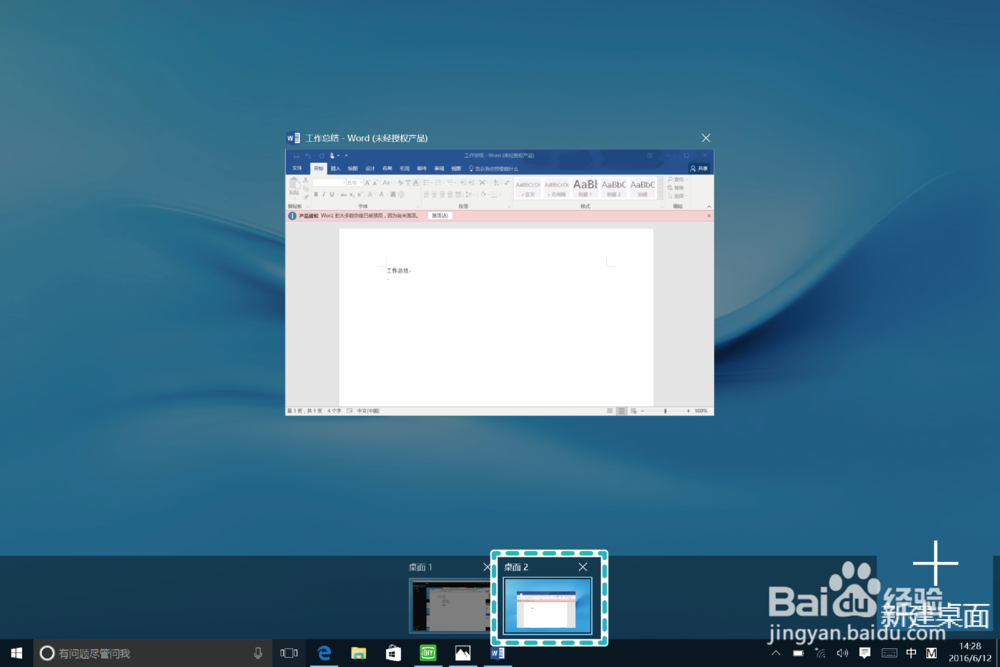Open the Windows Start menu
Image resolution: width=1000 pixels, height=667 pixels.
click(x=17, y=653)
